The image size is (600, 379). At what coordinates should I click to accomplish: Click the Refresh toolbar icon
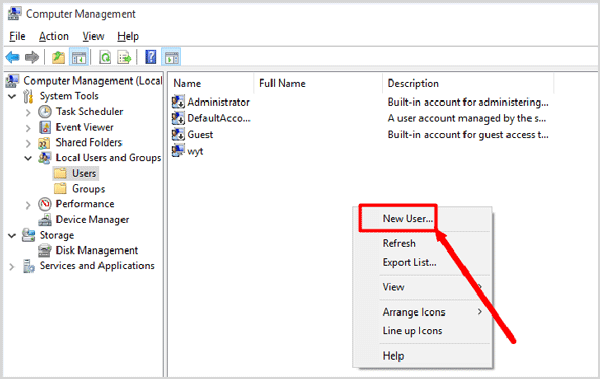click(105, 57)
